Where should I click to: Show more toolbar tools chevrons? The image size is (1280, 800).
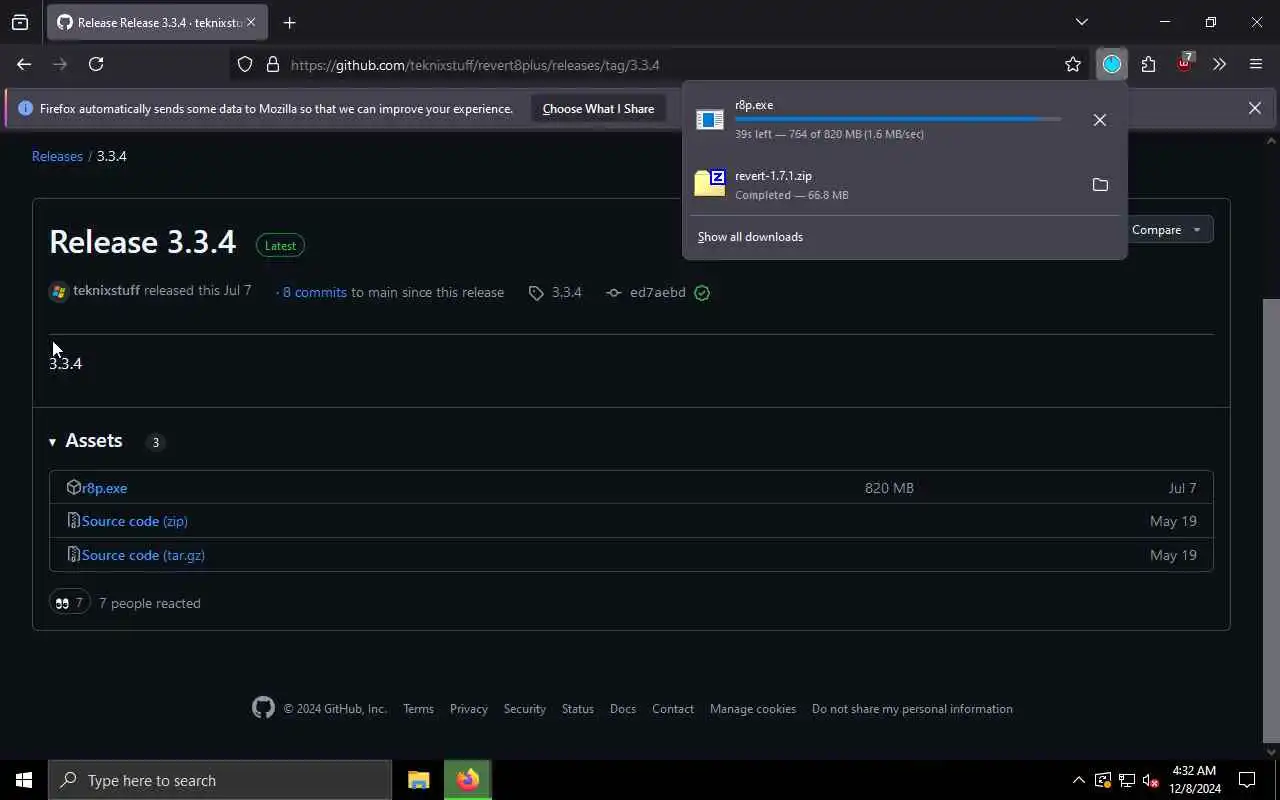[x=1219, y=65]
